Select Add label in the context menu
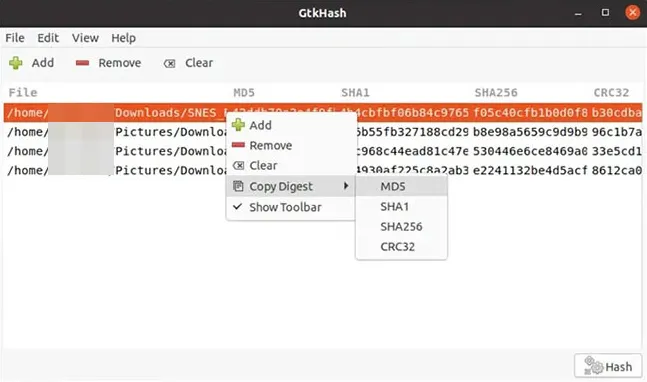The width and height of the screenshot is (647, 382). point(260,125)
